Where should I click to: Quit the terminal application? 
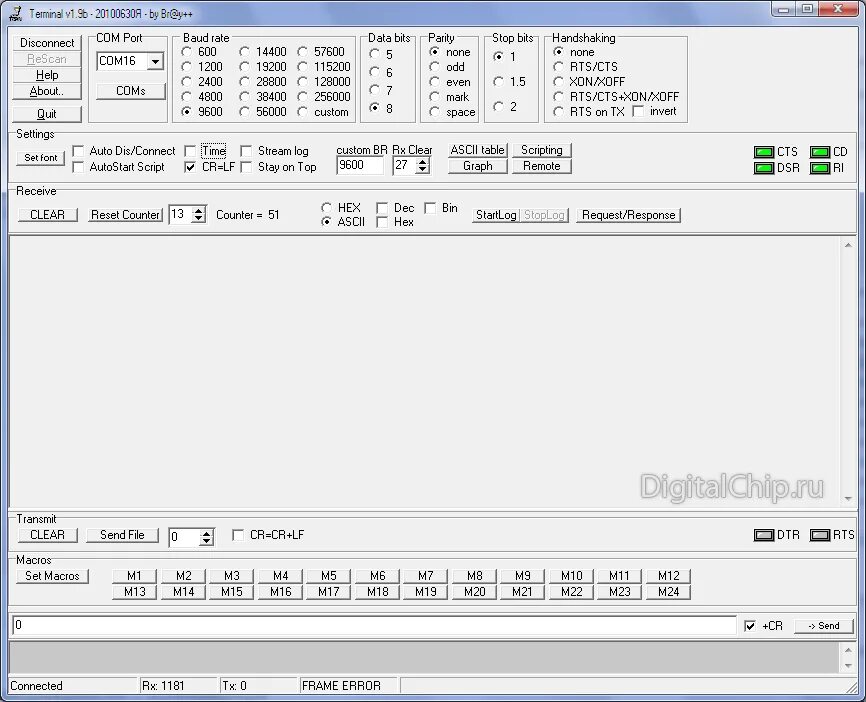47,114
